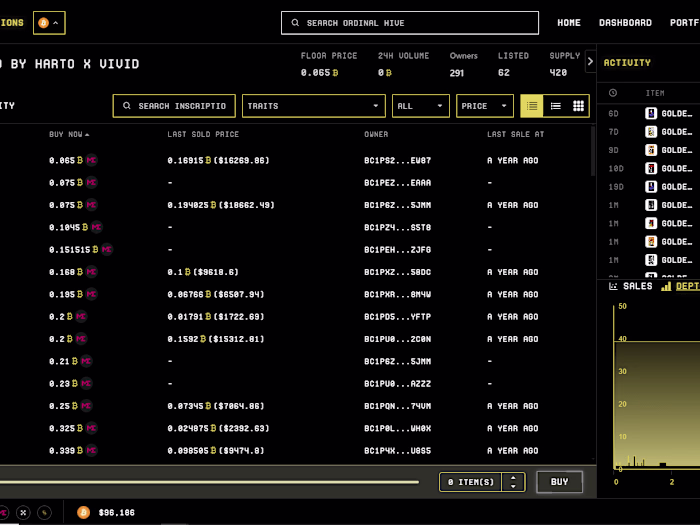Viewport: 700px width, 525px height.
Task: Click Magic Eden icon on 0.325 listing
Action: (x=92, y=428)
